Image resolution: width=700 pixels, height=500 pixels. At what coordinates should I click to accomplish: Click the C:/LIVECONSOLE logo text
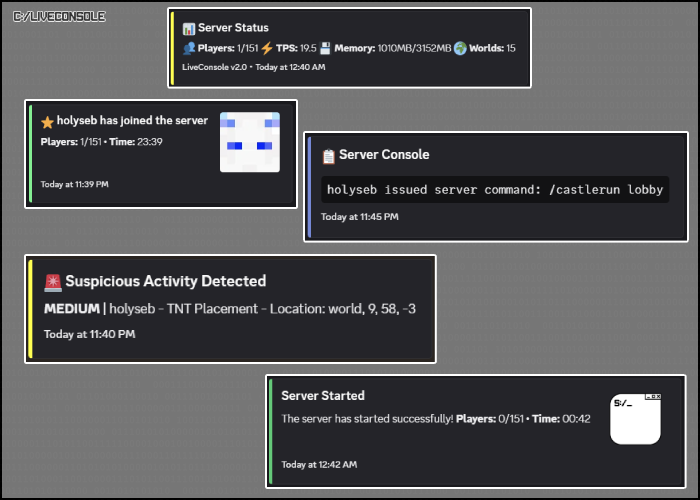pos(59,17)
